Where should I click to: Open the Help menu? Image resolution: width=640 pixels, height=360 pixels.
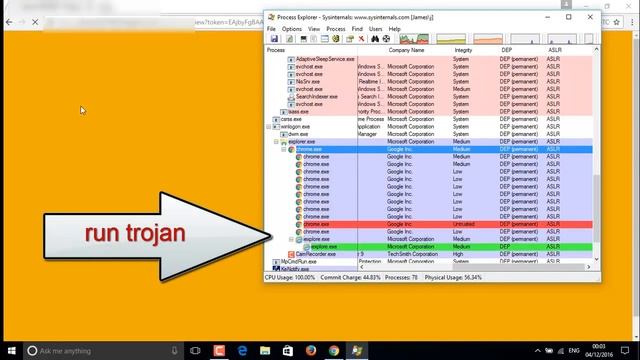[x=394, y=29]
